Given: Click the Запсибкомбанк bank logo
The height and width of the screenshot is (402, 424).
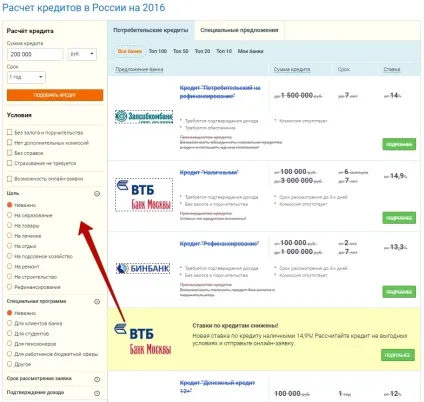Looking at the screenshot, I should click(144, 117).
